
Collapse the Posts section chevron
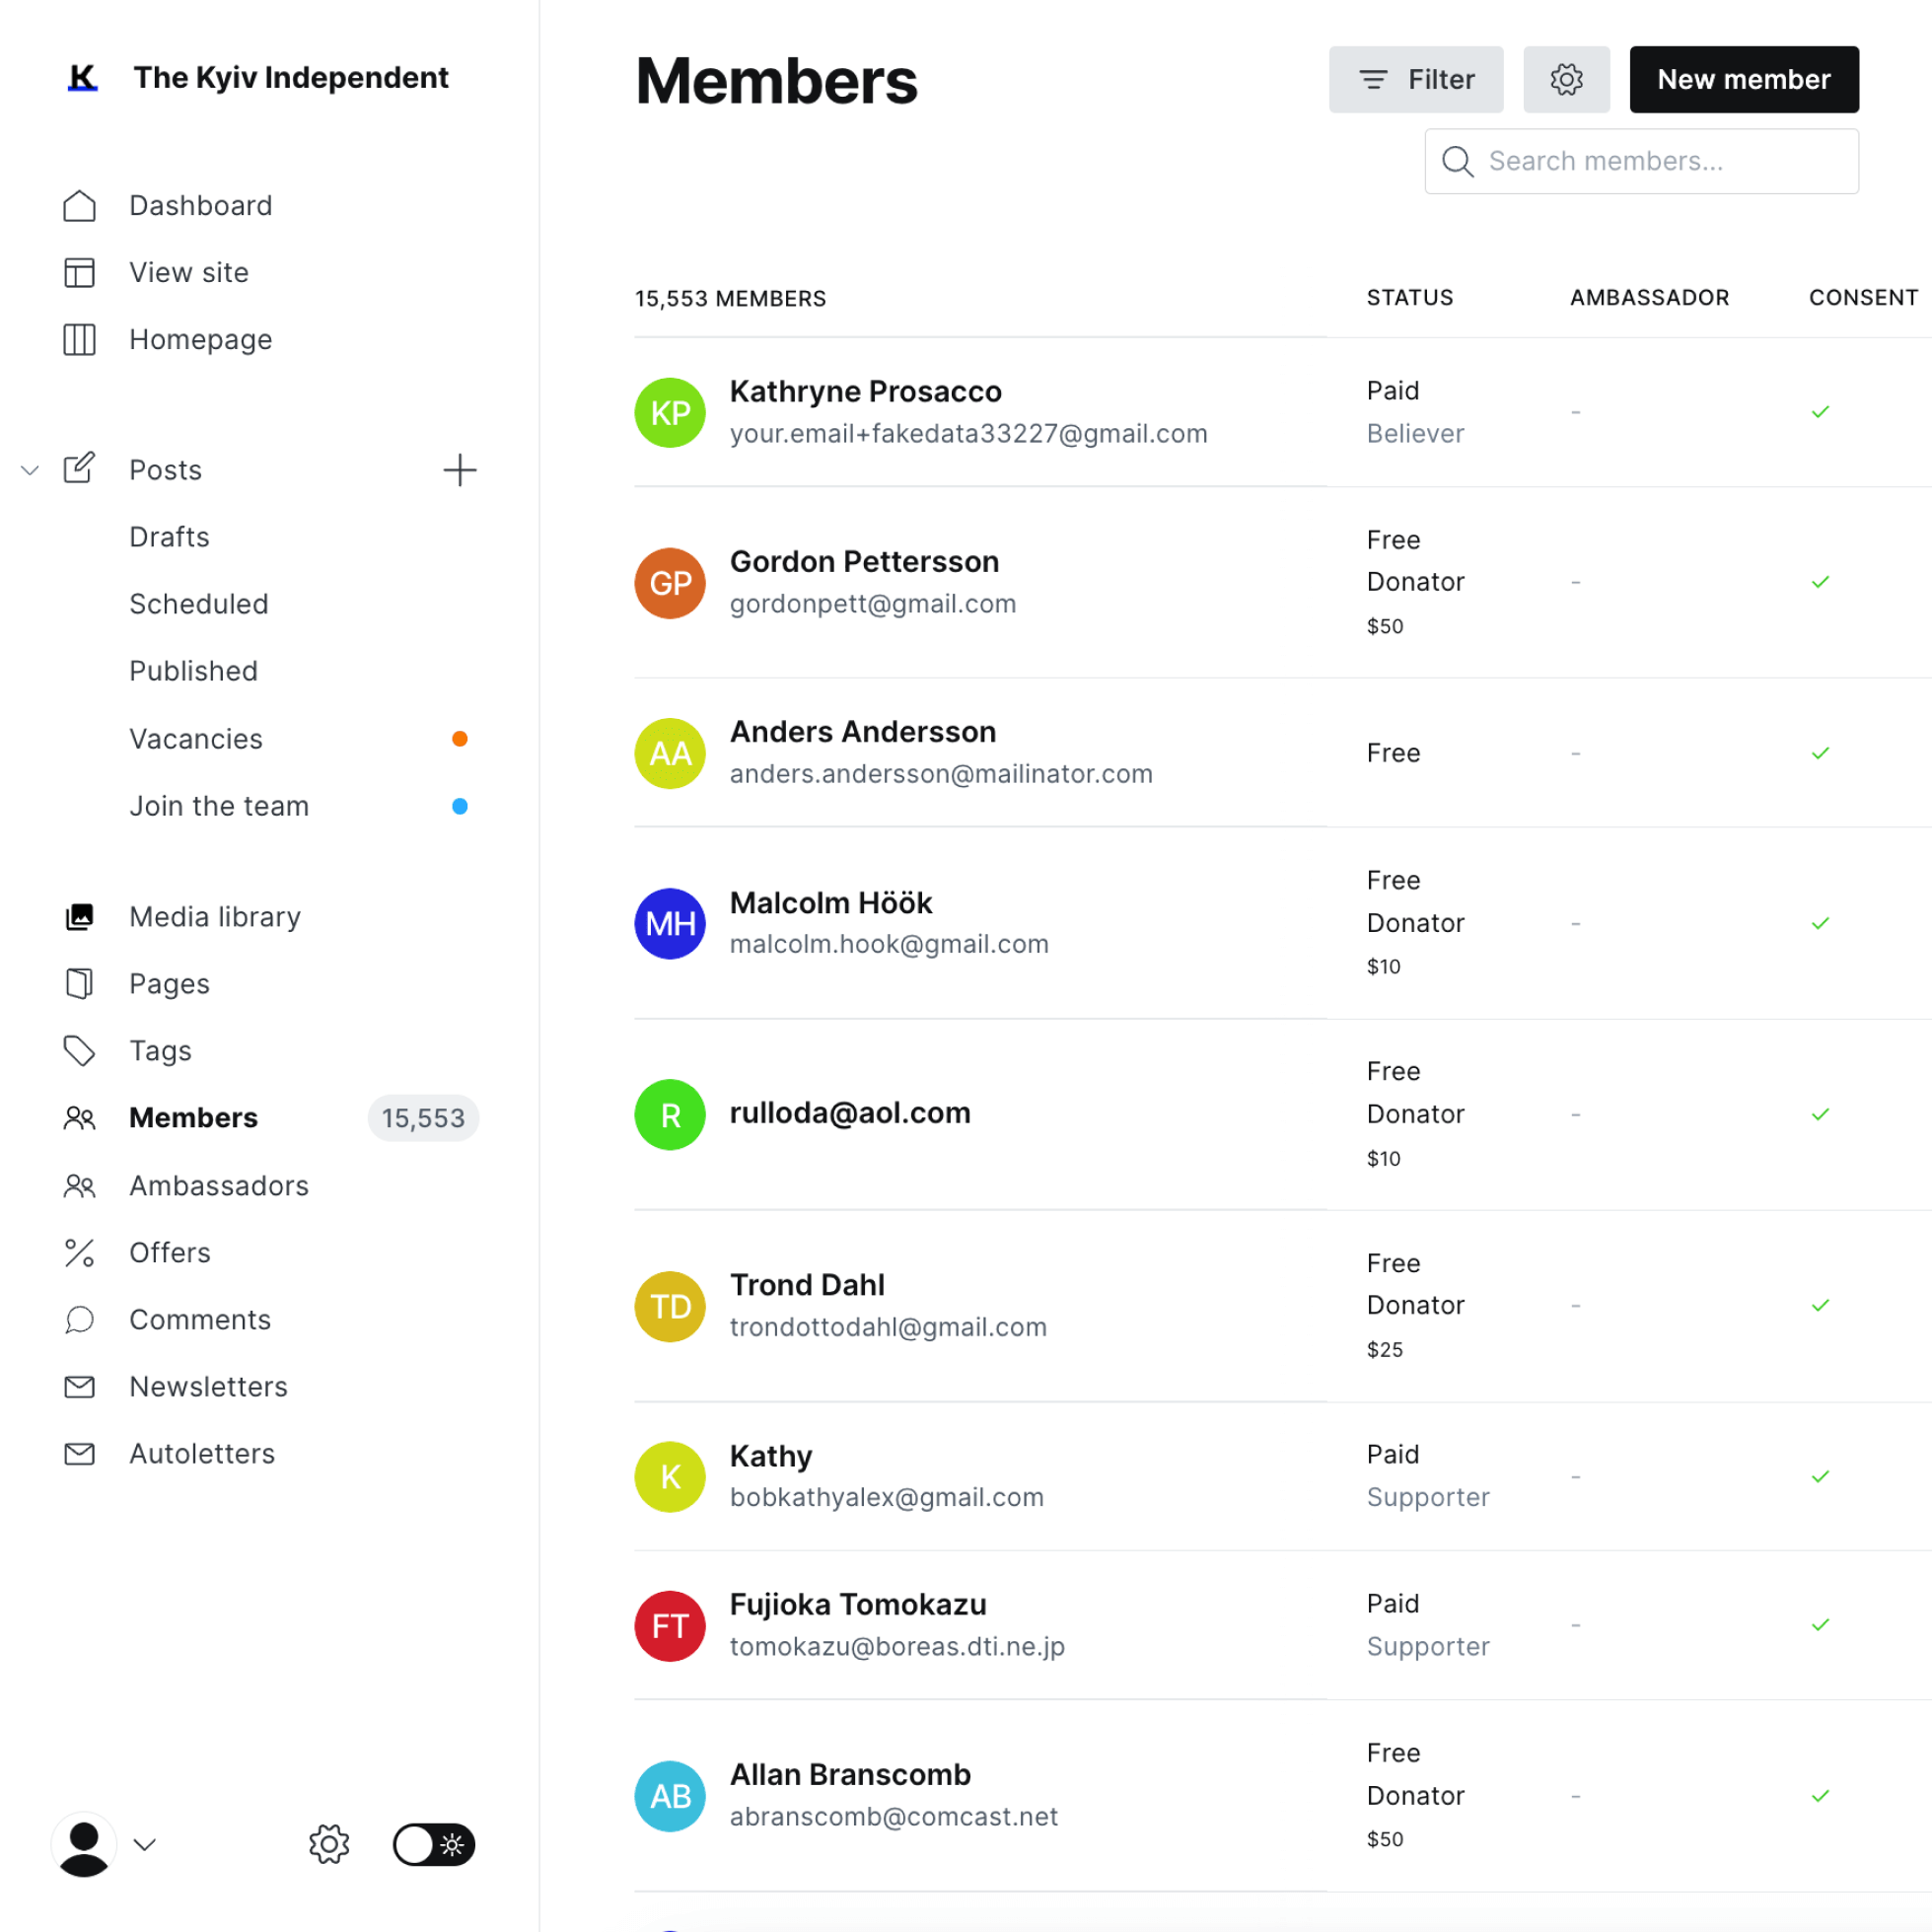(x=30, y=470)
